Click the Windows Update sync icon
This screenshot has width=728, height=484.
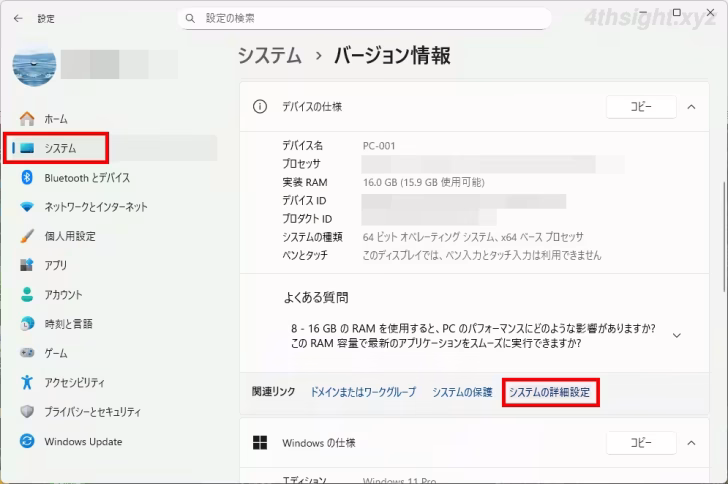[27, 441]
